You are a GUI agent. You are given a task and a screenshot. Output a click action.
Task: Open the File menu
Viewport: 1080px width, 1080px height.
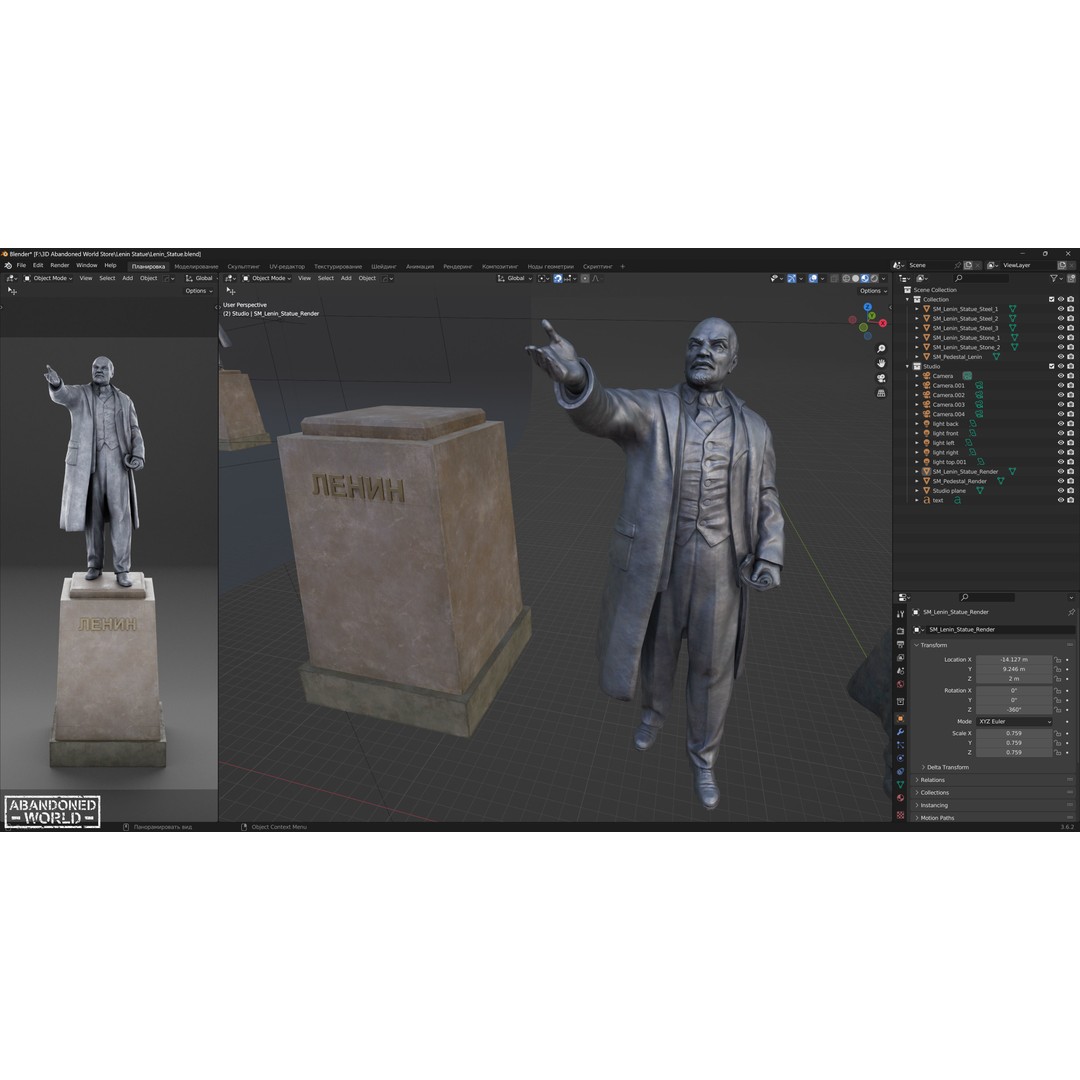tap(21, 266)
